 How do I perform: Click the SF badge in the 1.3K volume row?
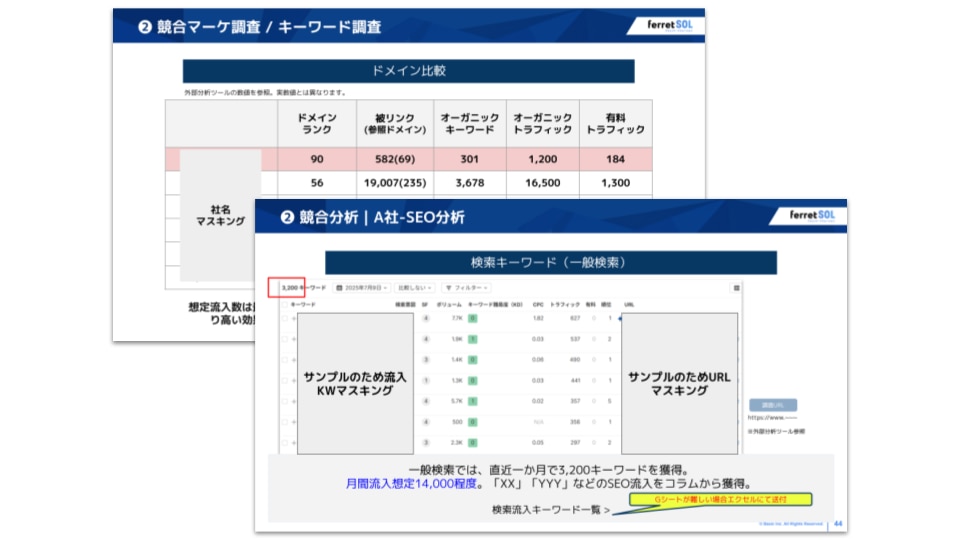(x=425, y=380)
